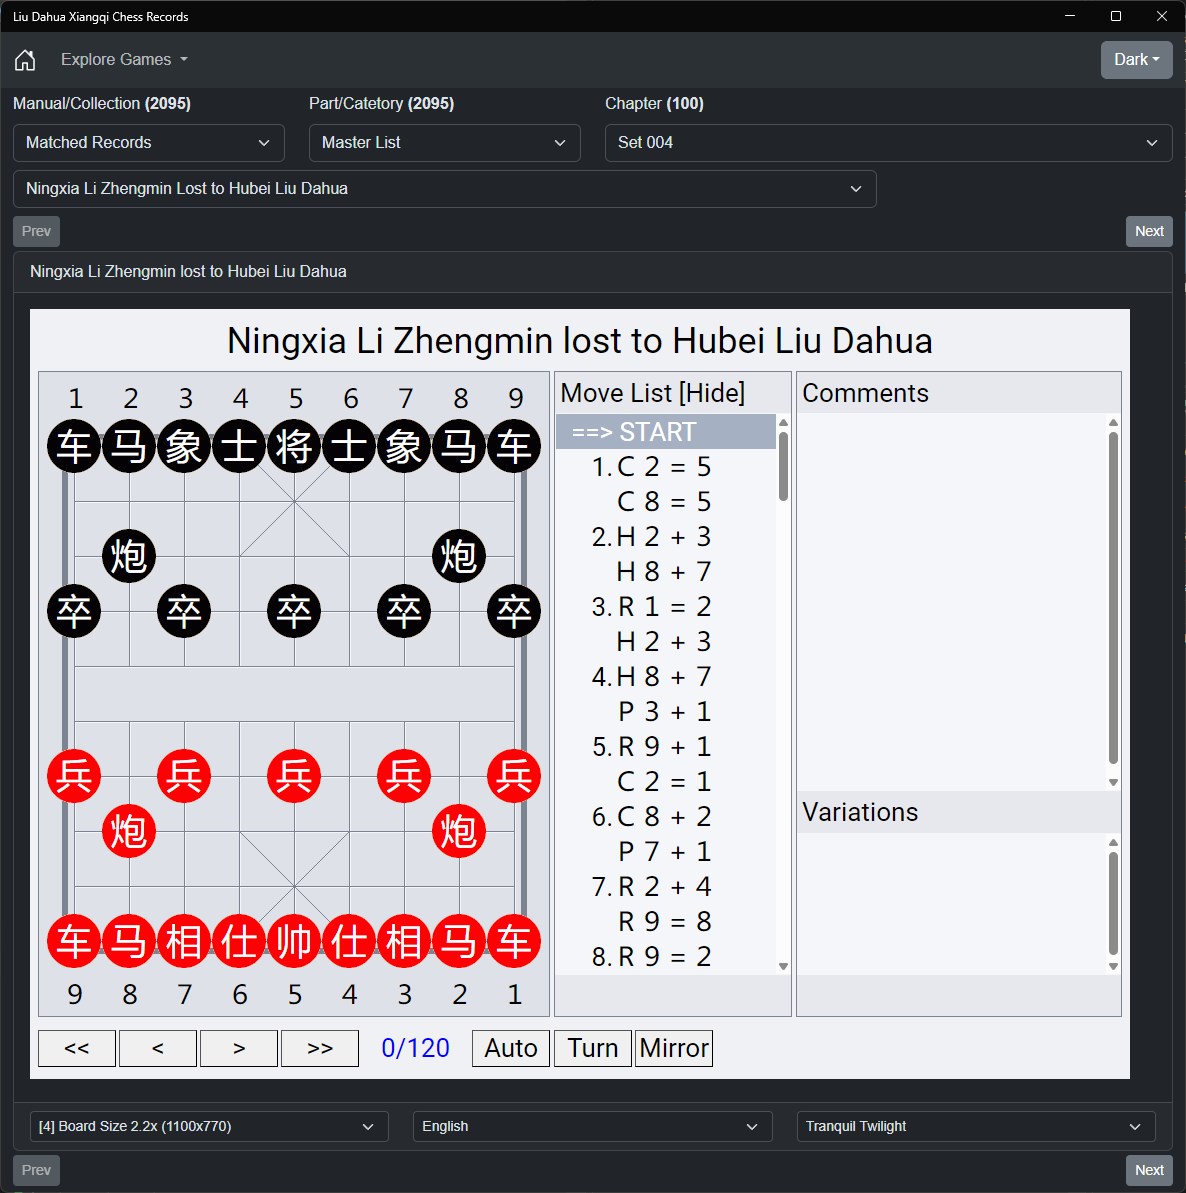The width and height of the screenshot is (1186, 1193).
Task: Open the Matched Records collection dropdown
Action: point(149,142)
